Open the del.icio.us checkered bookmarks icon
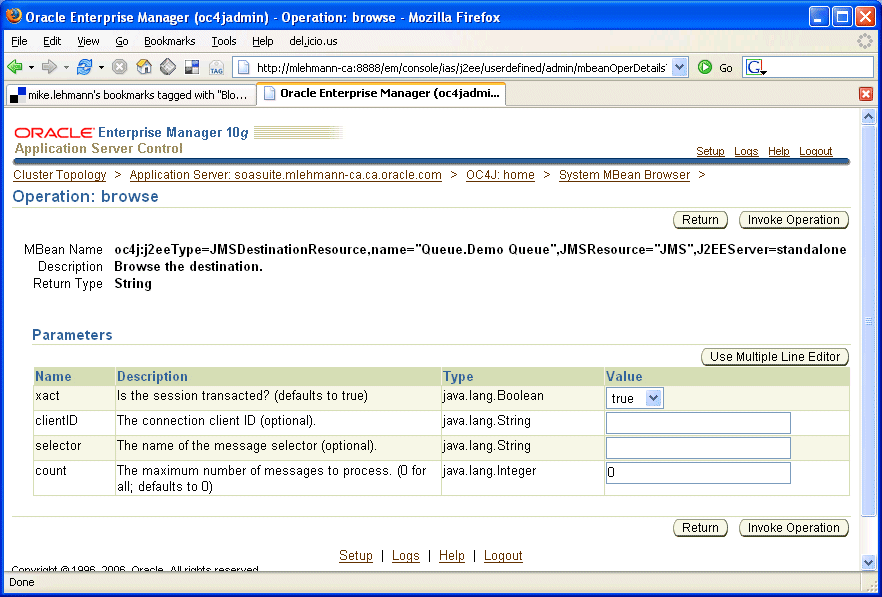This screenshot has width=882, height=597. (x=192, y=68)
